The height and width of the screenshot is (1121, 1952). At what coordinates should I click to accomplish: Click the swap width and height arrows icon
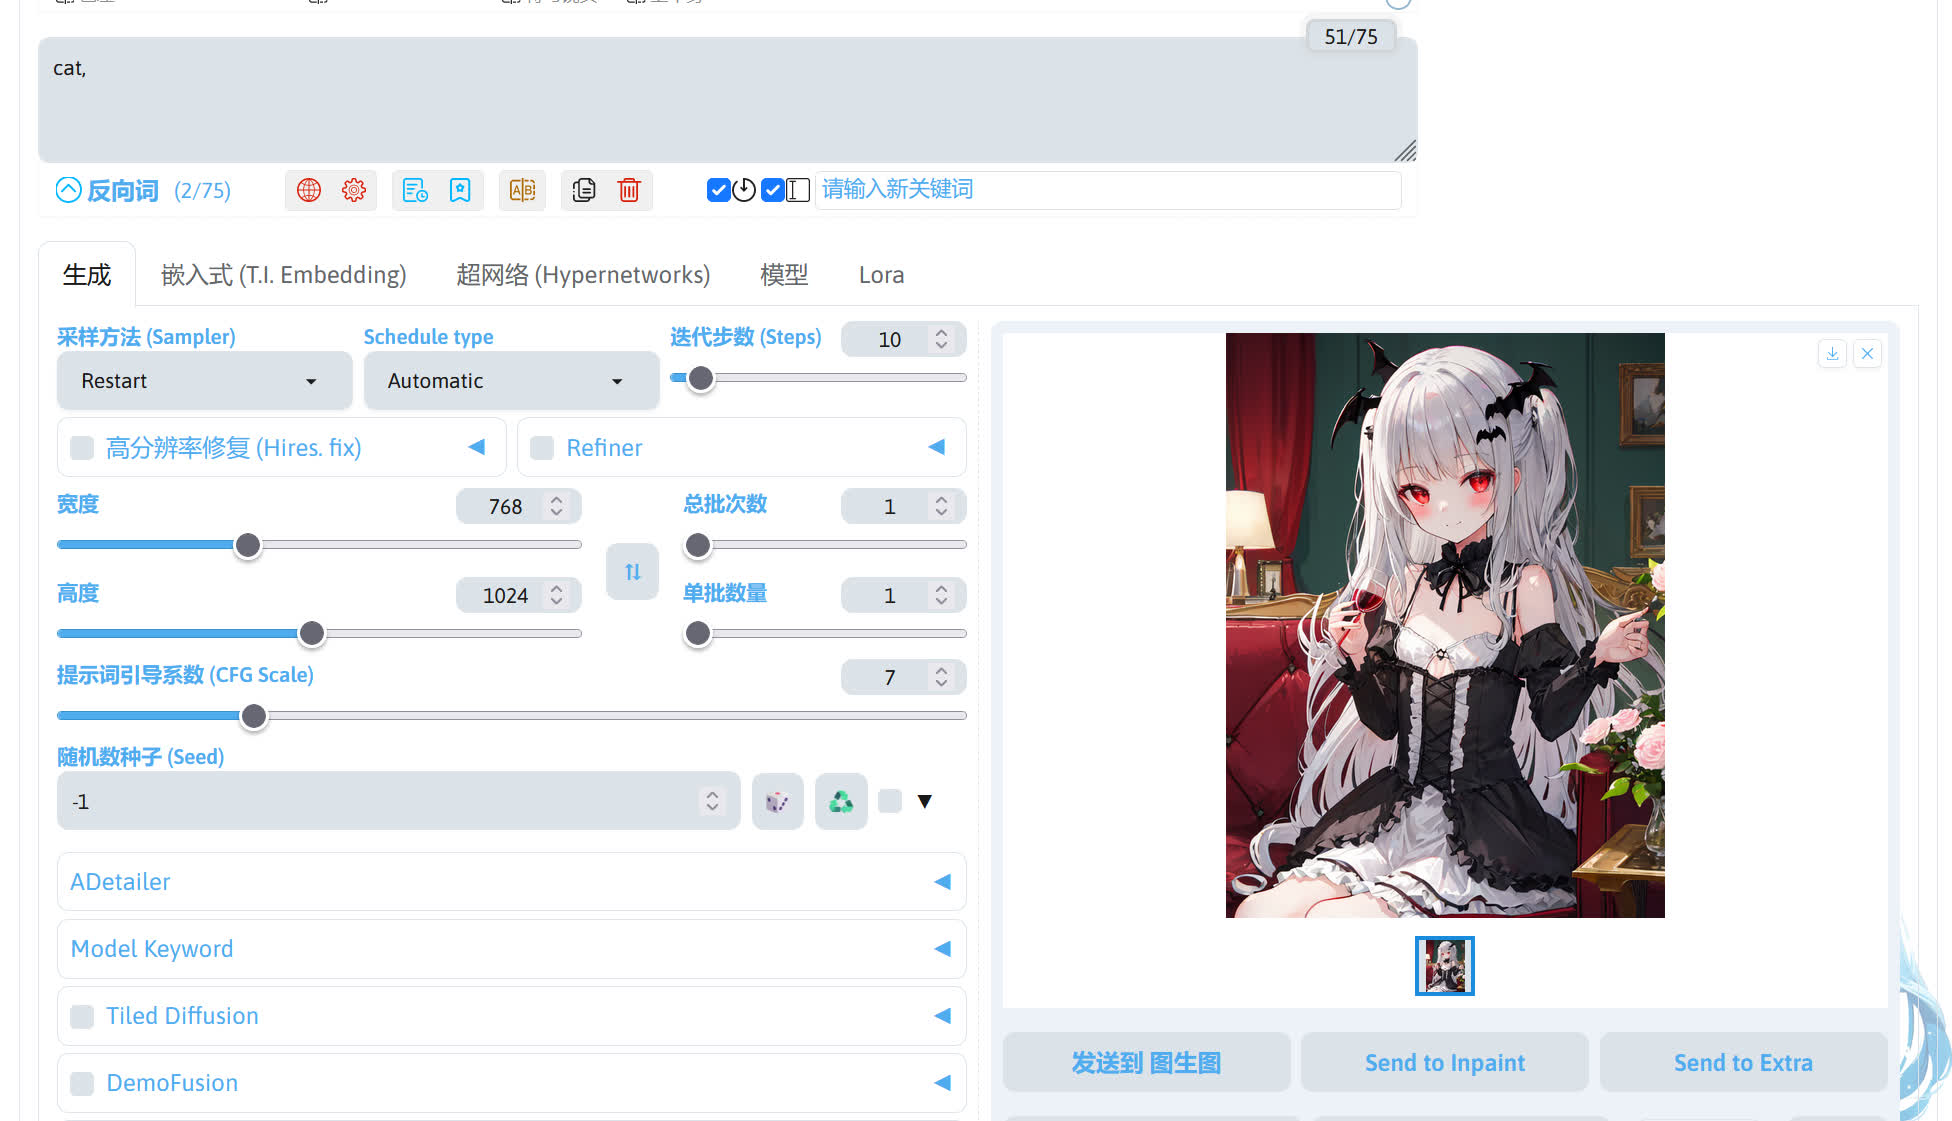631,571
